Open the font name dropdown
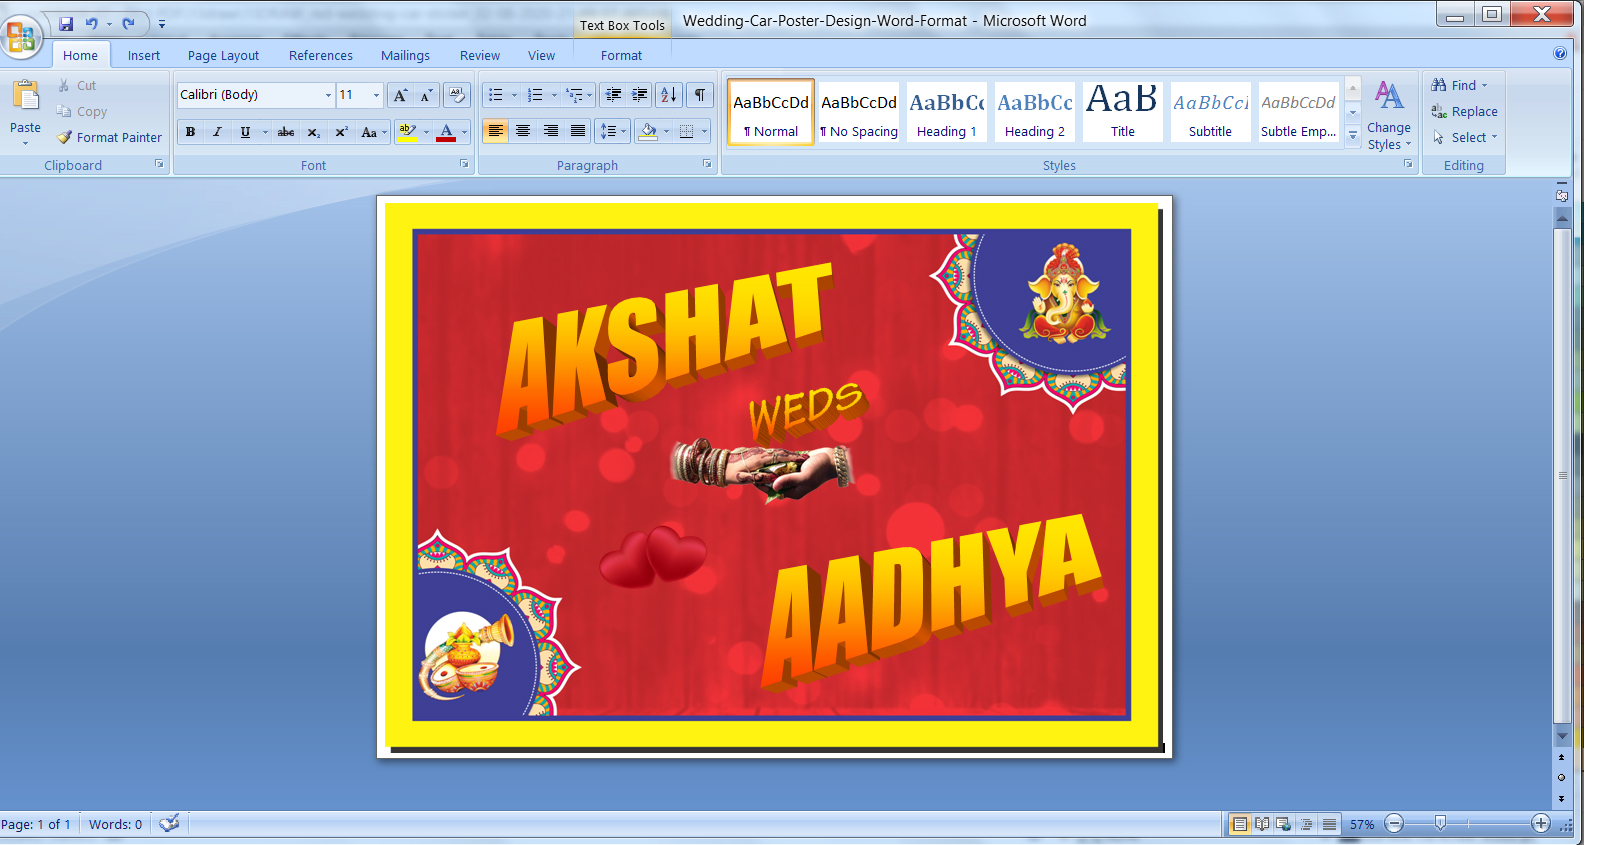Viewport: 1601px width, 845px height. click(328, 96)
